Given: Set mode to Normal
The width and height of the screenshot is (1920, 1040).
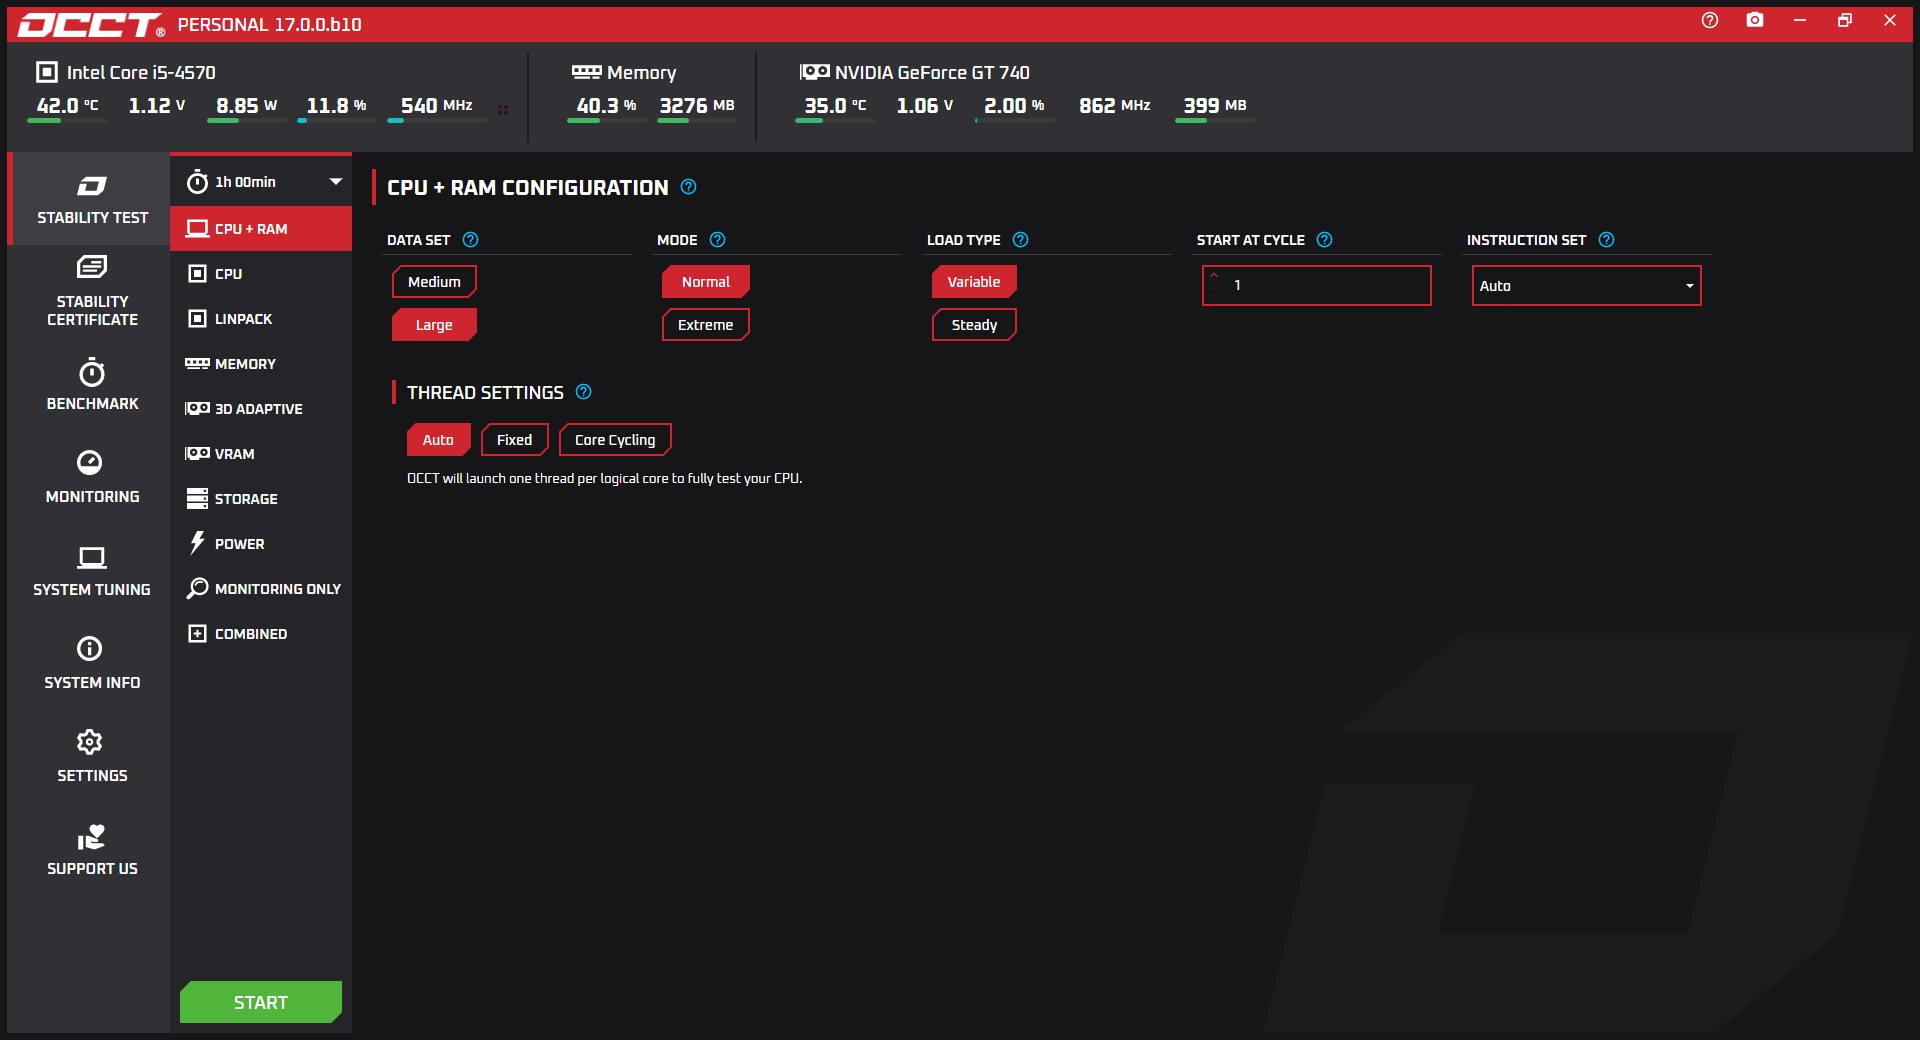Looking at the screenshot, I should pyautogui.click(x=706, y=282).
